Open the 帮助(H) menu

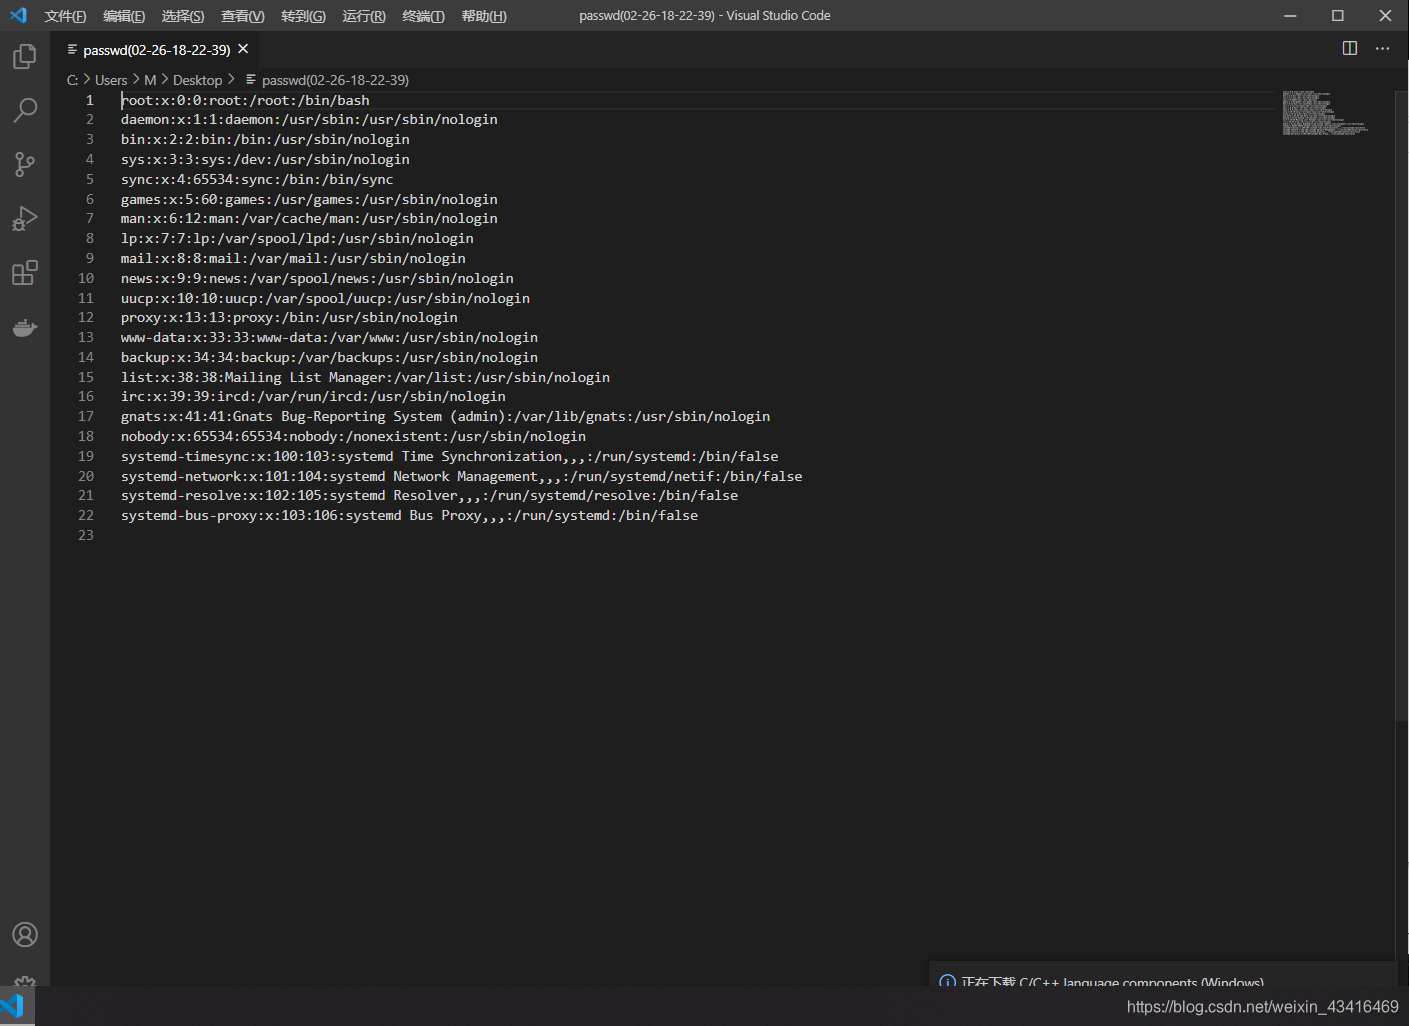[x=484, y=16]
